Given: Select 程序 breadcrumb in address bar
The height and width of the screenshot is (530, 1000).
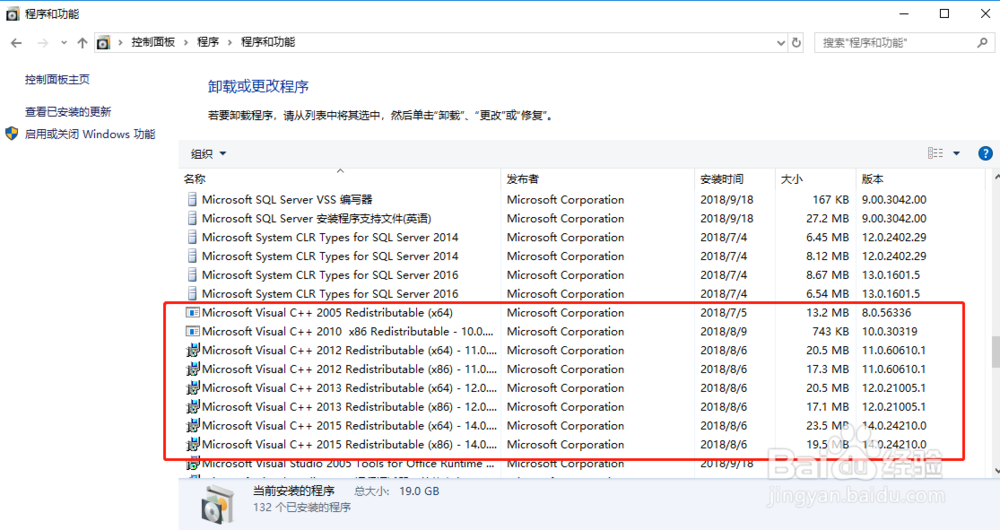Looking at the screenshot, I should coord(208,42).
